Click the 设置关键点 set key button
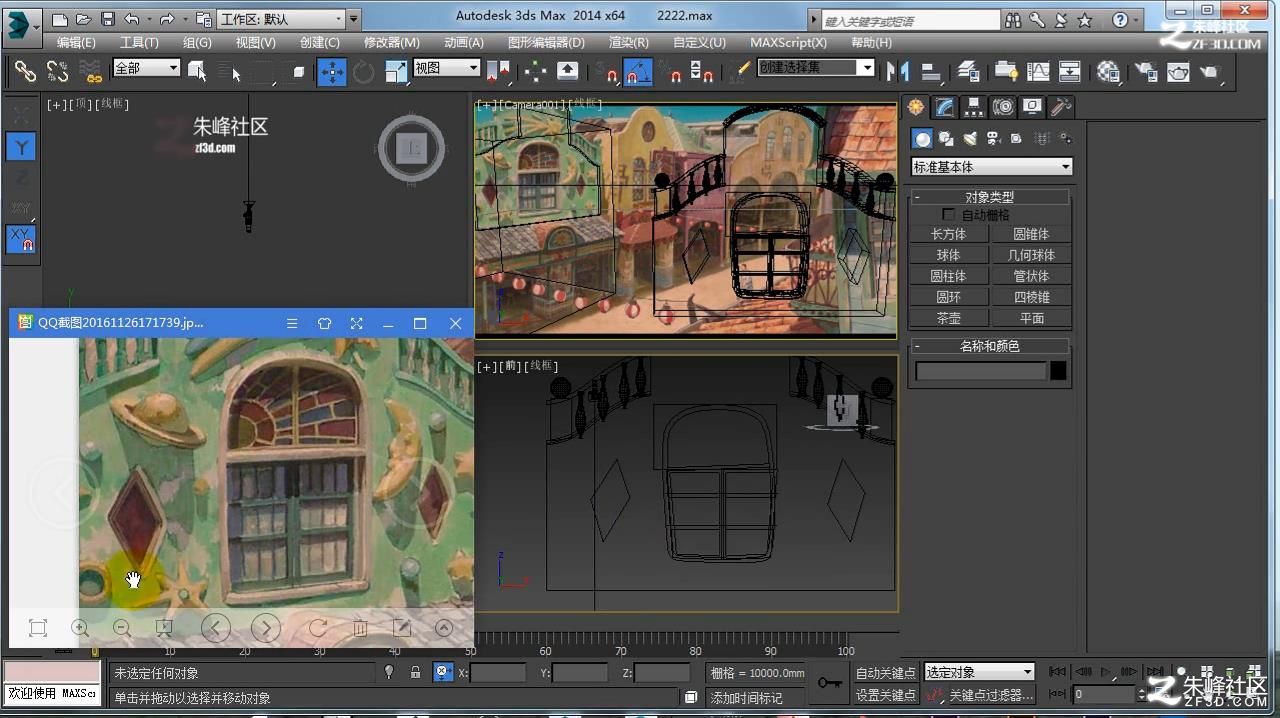1280x718 pixels. 886,695
